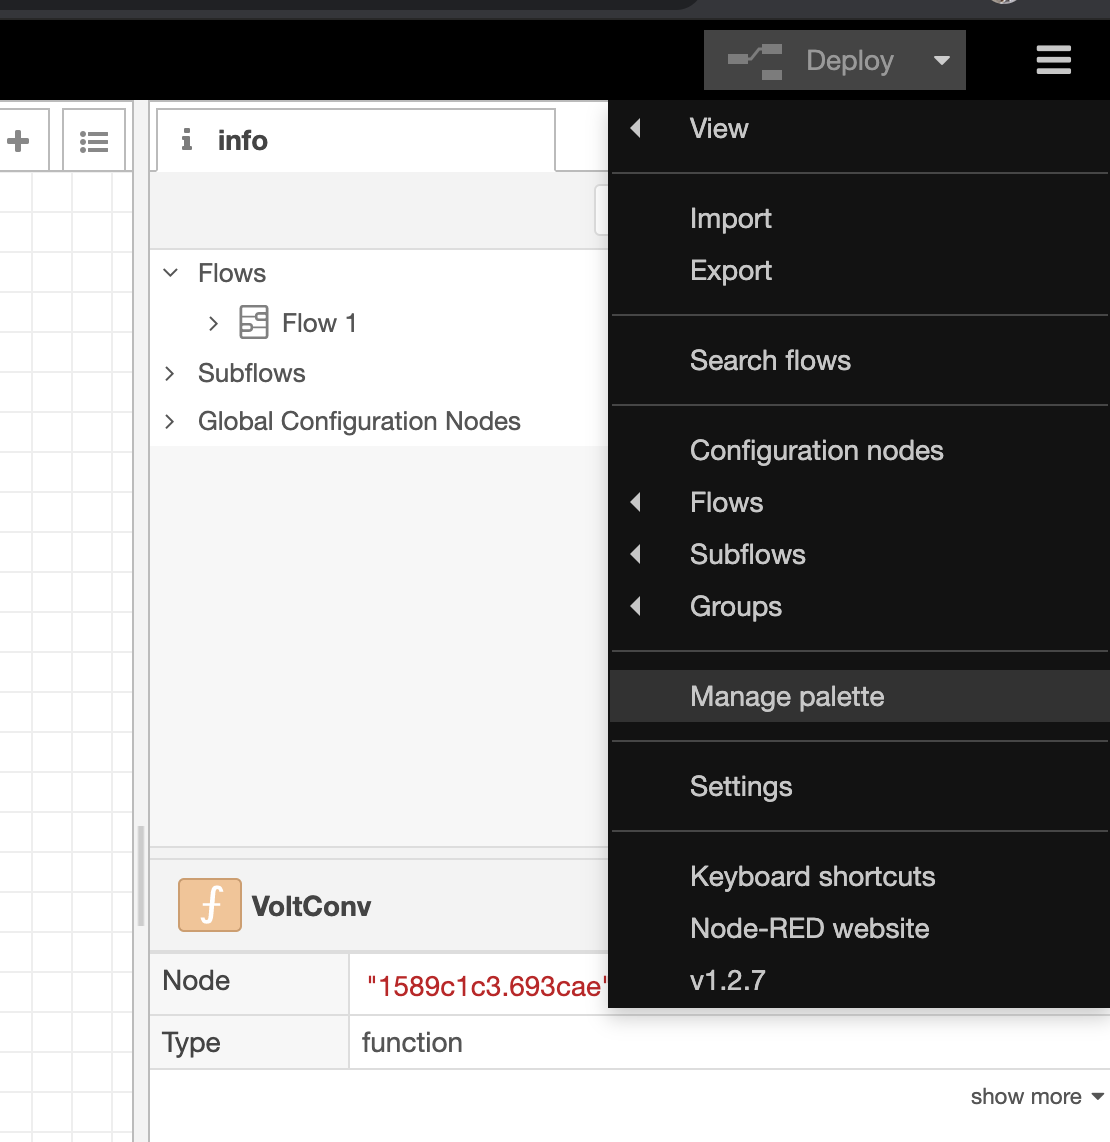Click the function "f" icon beside VoltConv
Image resolution: width=1110 pixels, height=1142 pixels.
coord(210,904)
